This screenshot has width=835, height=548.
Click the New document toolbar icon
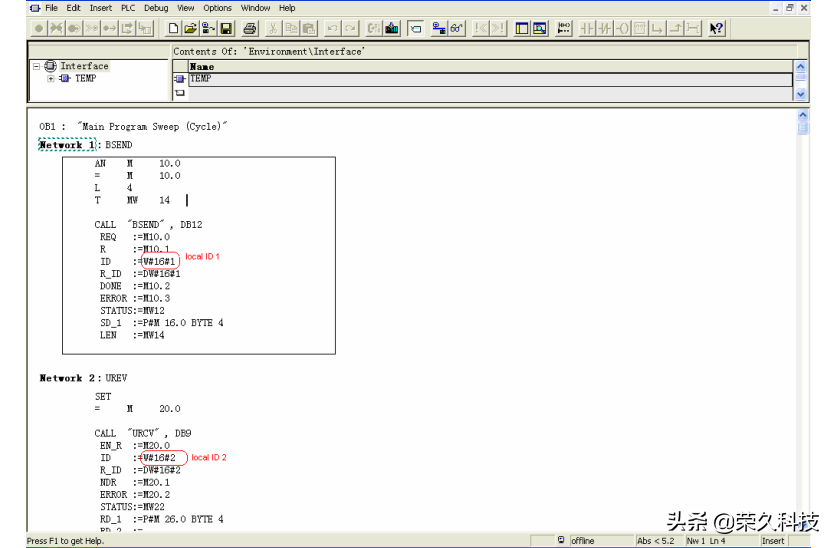[174, 29]
